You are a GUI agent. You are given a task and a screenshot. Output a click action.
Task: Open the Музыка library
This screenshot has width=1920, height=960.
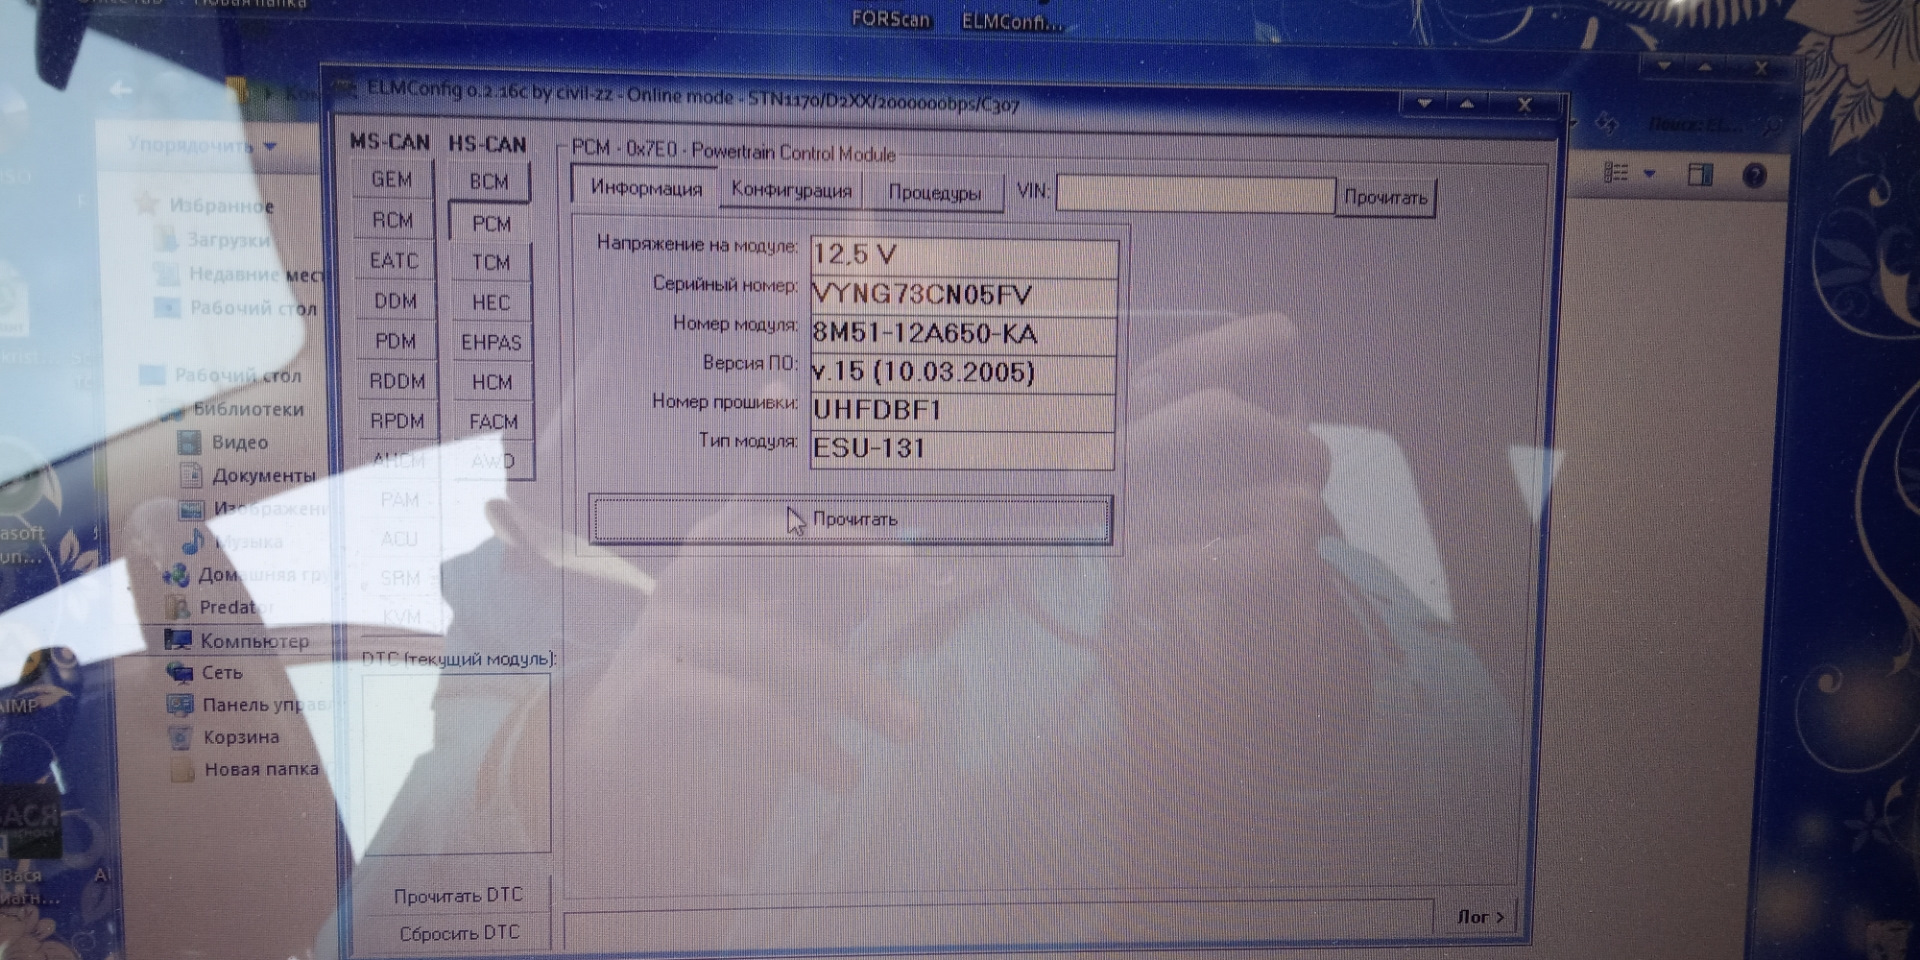(x=248, y=542)
